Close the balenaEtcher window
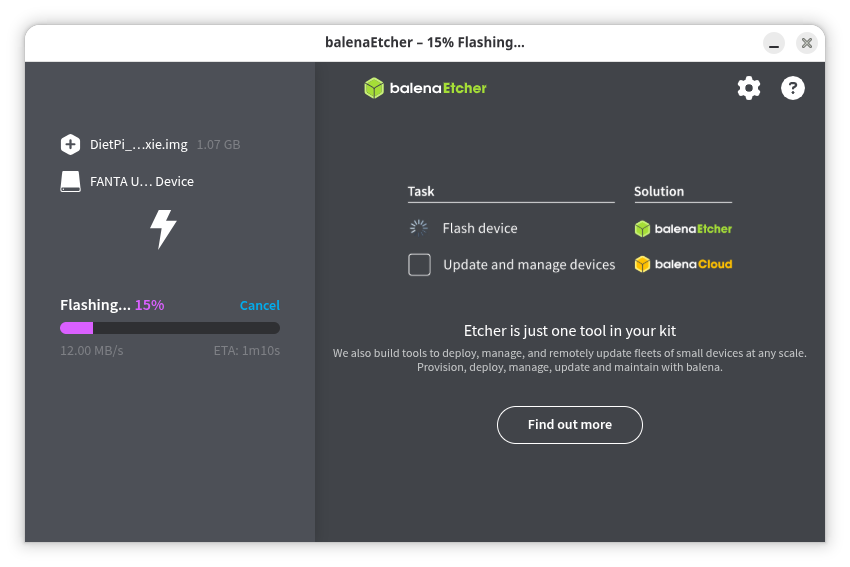 [x=806, y=43]
